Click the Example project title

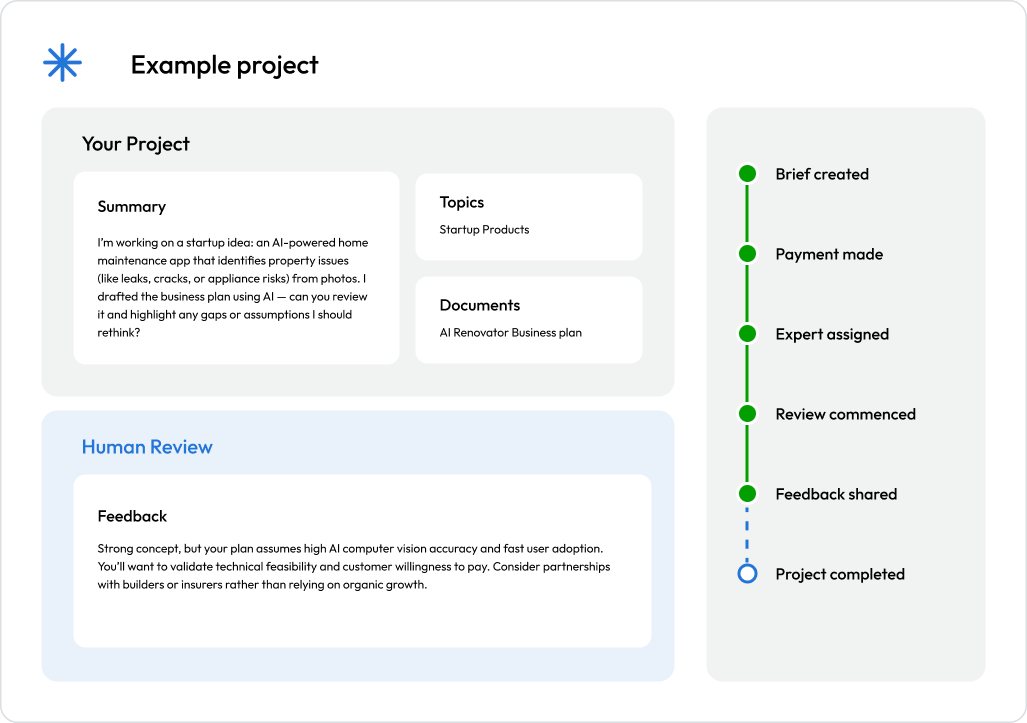(x=224, y=65)
